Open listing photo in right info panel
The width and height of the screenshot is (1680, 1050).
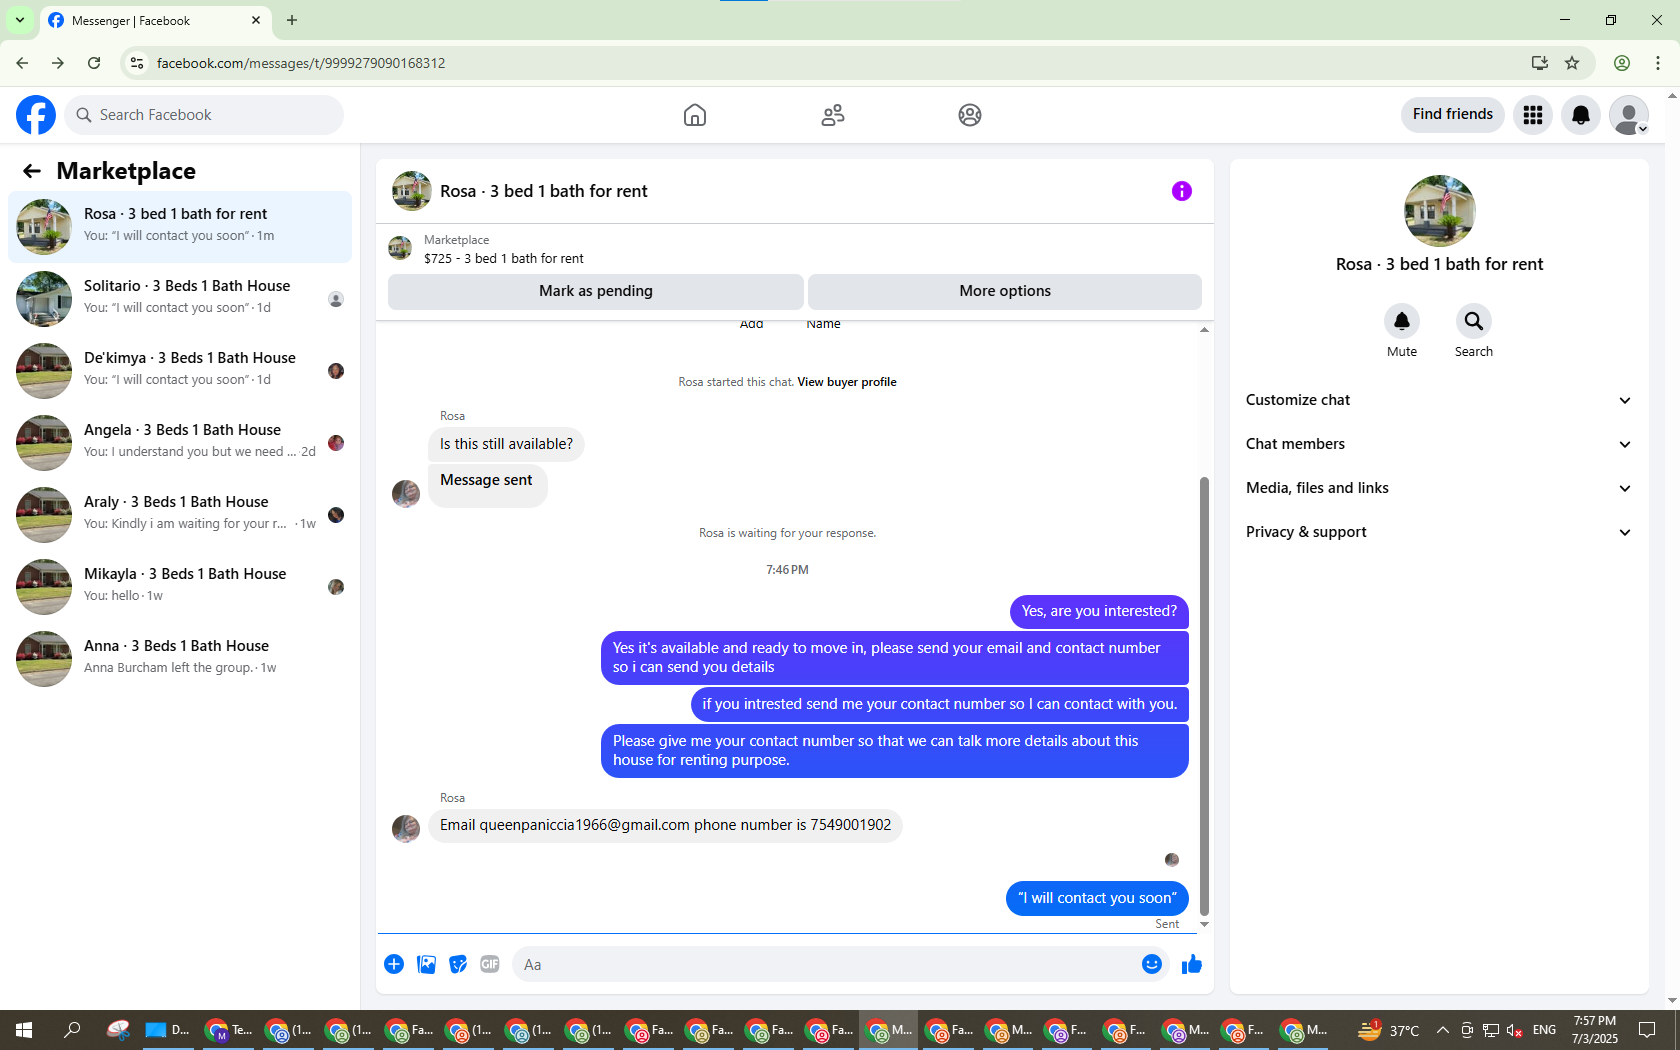coord(1440,211)
